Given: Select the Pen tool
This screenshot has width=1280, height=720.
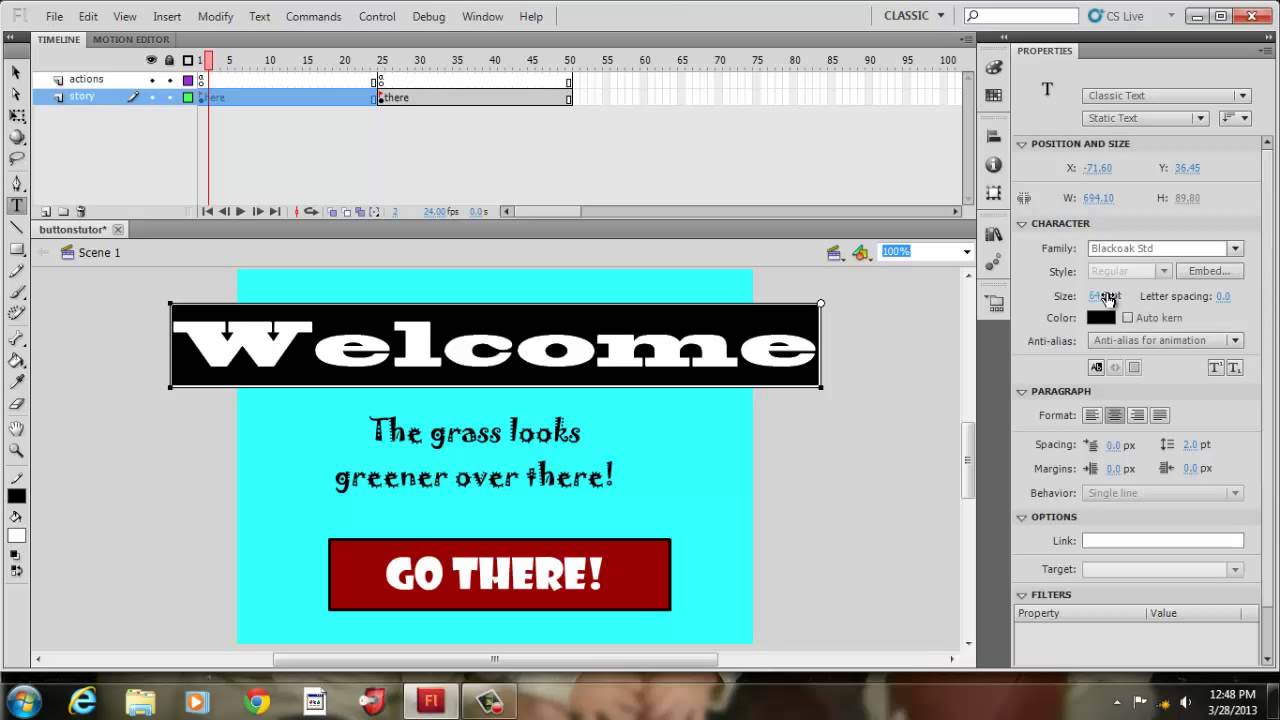Looking at the screenshot, I should (16, 184).
